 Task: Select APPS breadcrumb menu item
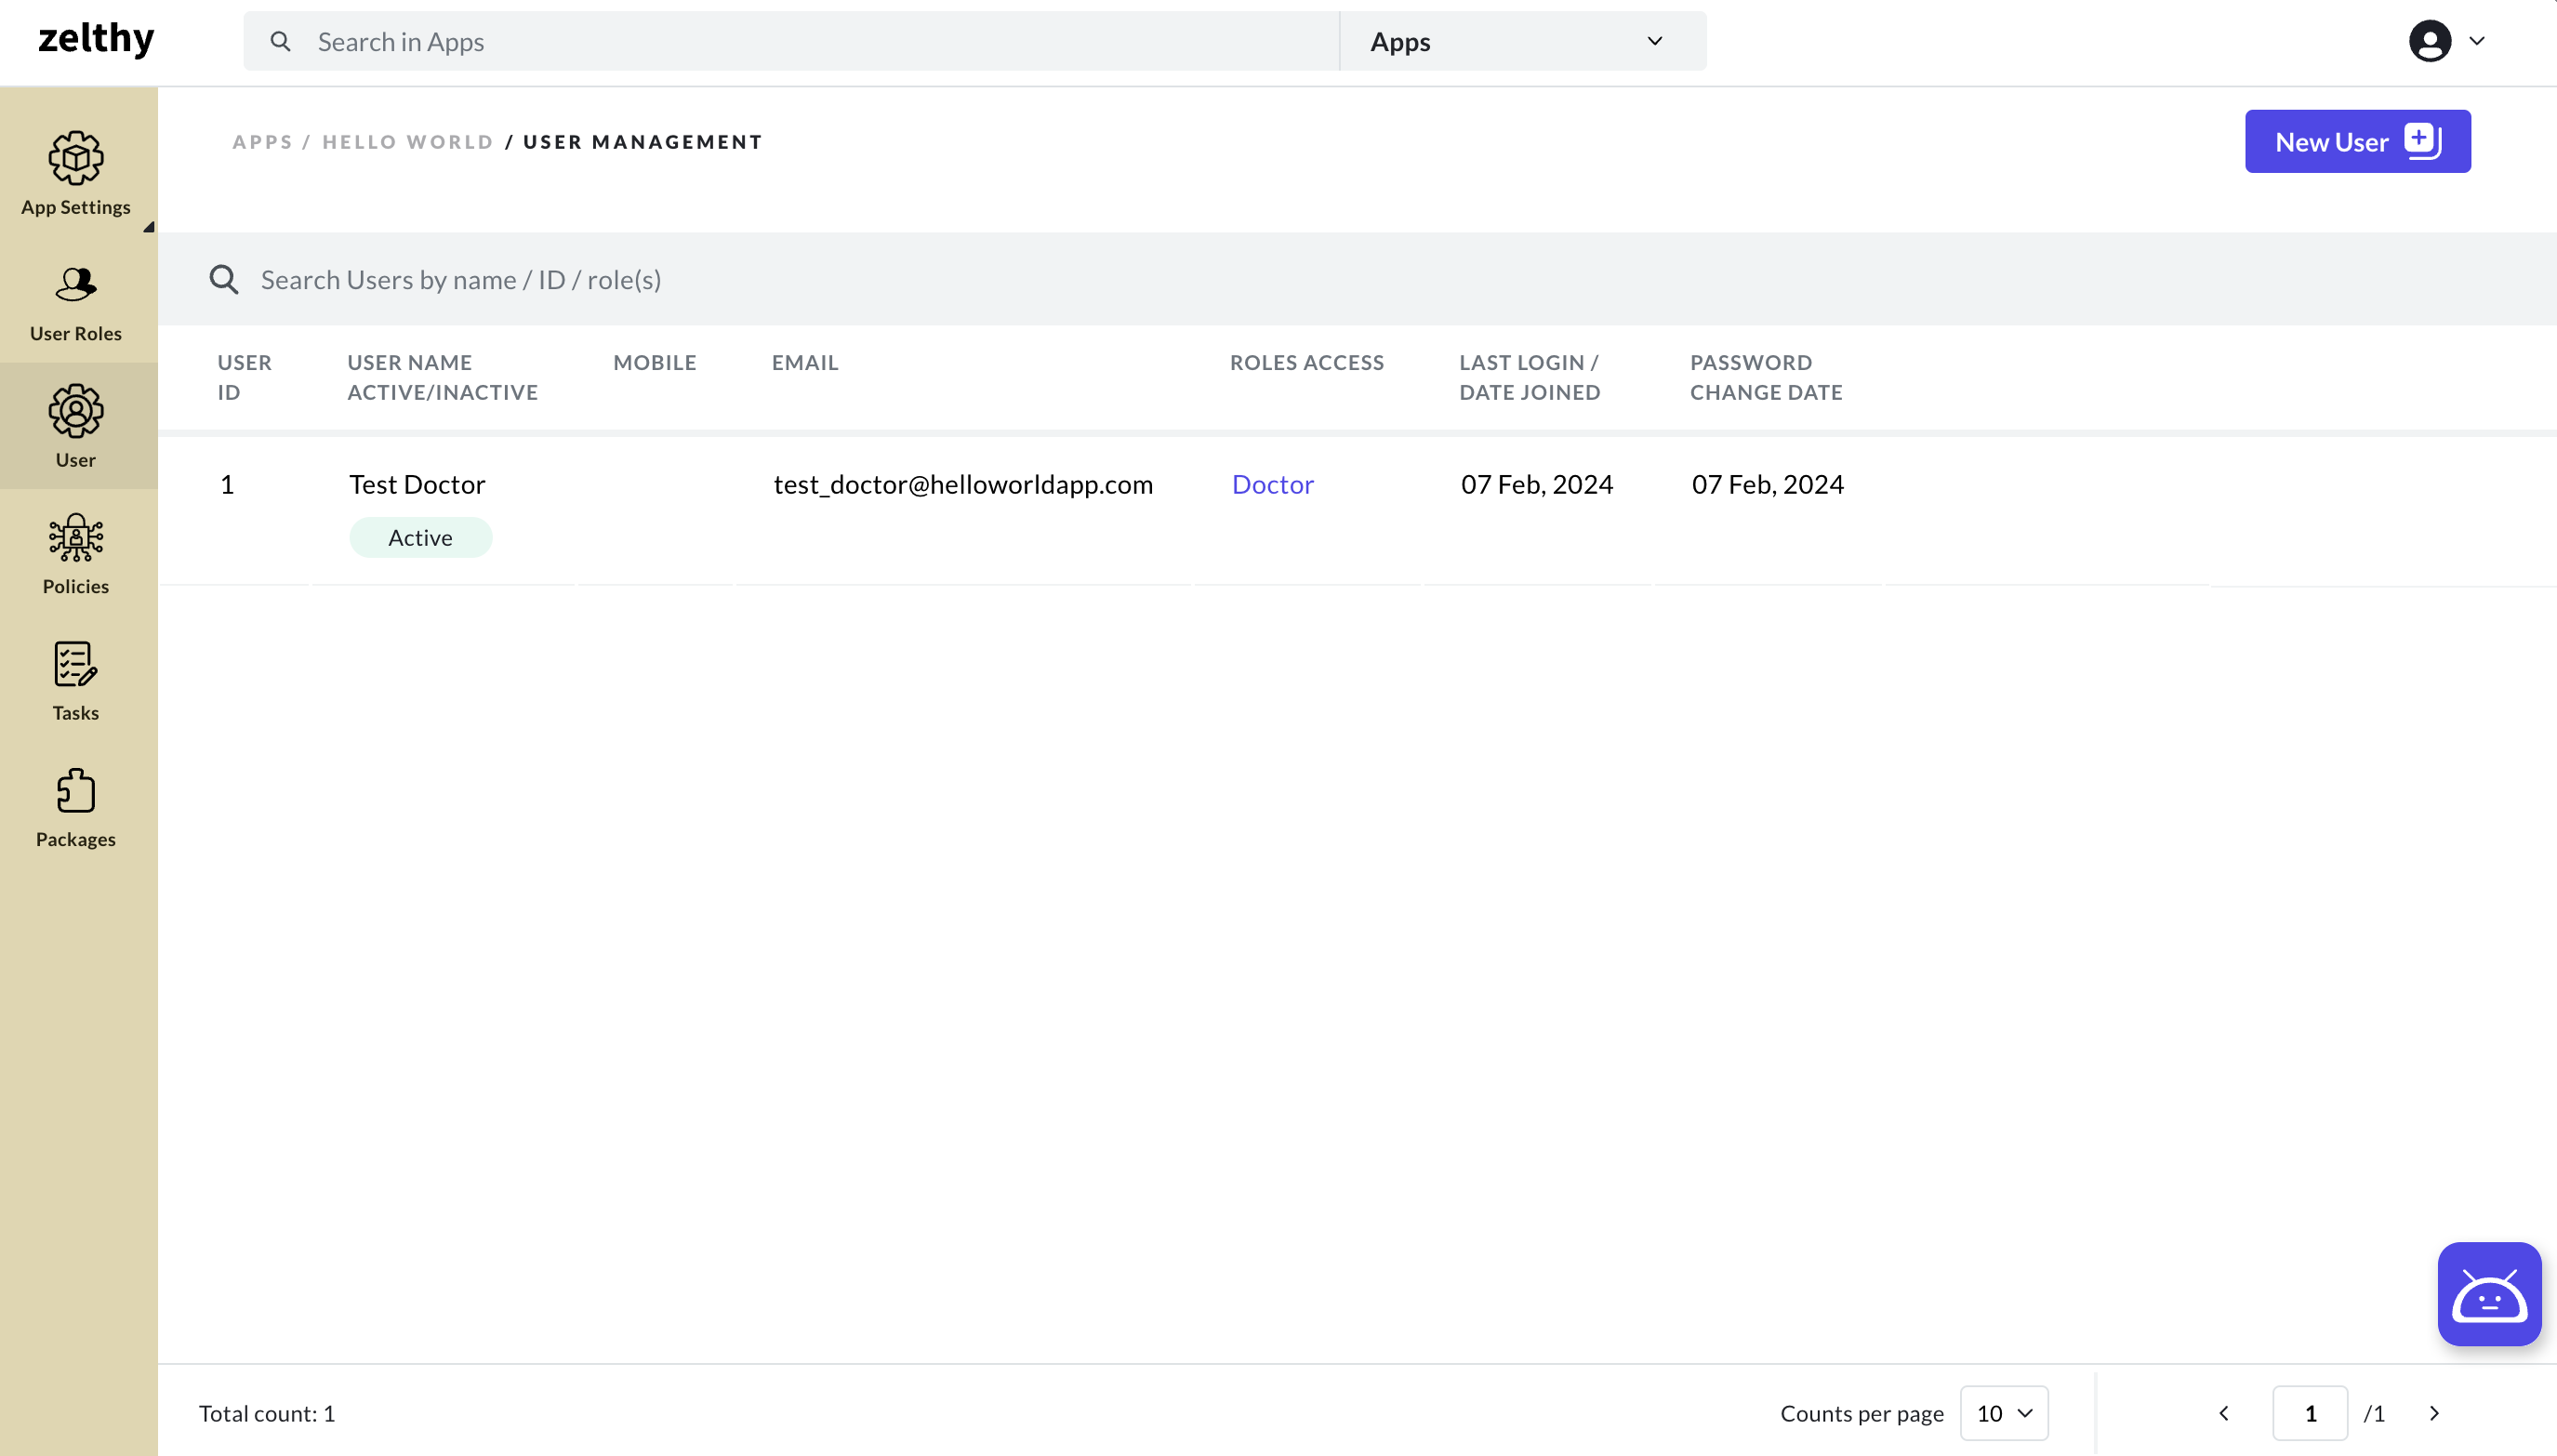263,140
